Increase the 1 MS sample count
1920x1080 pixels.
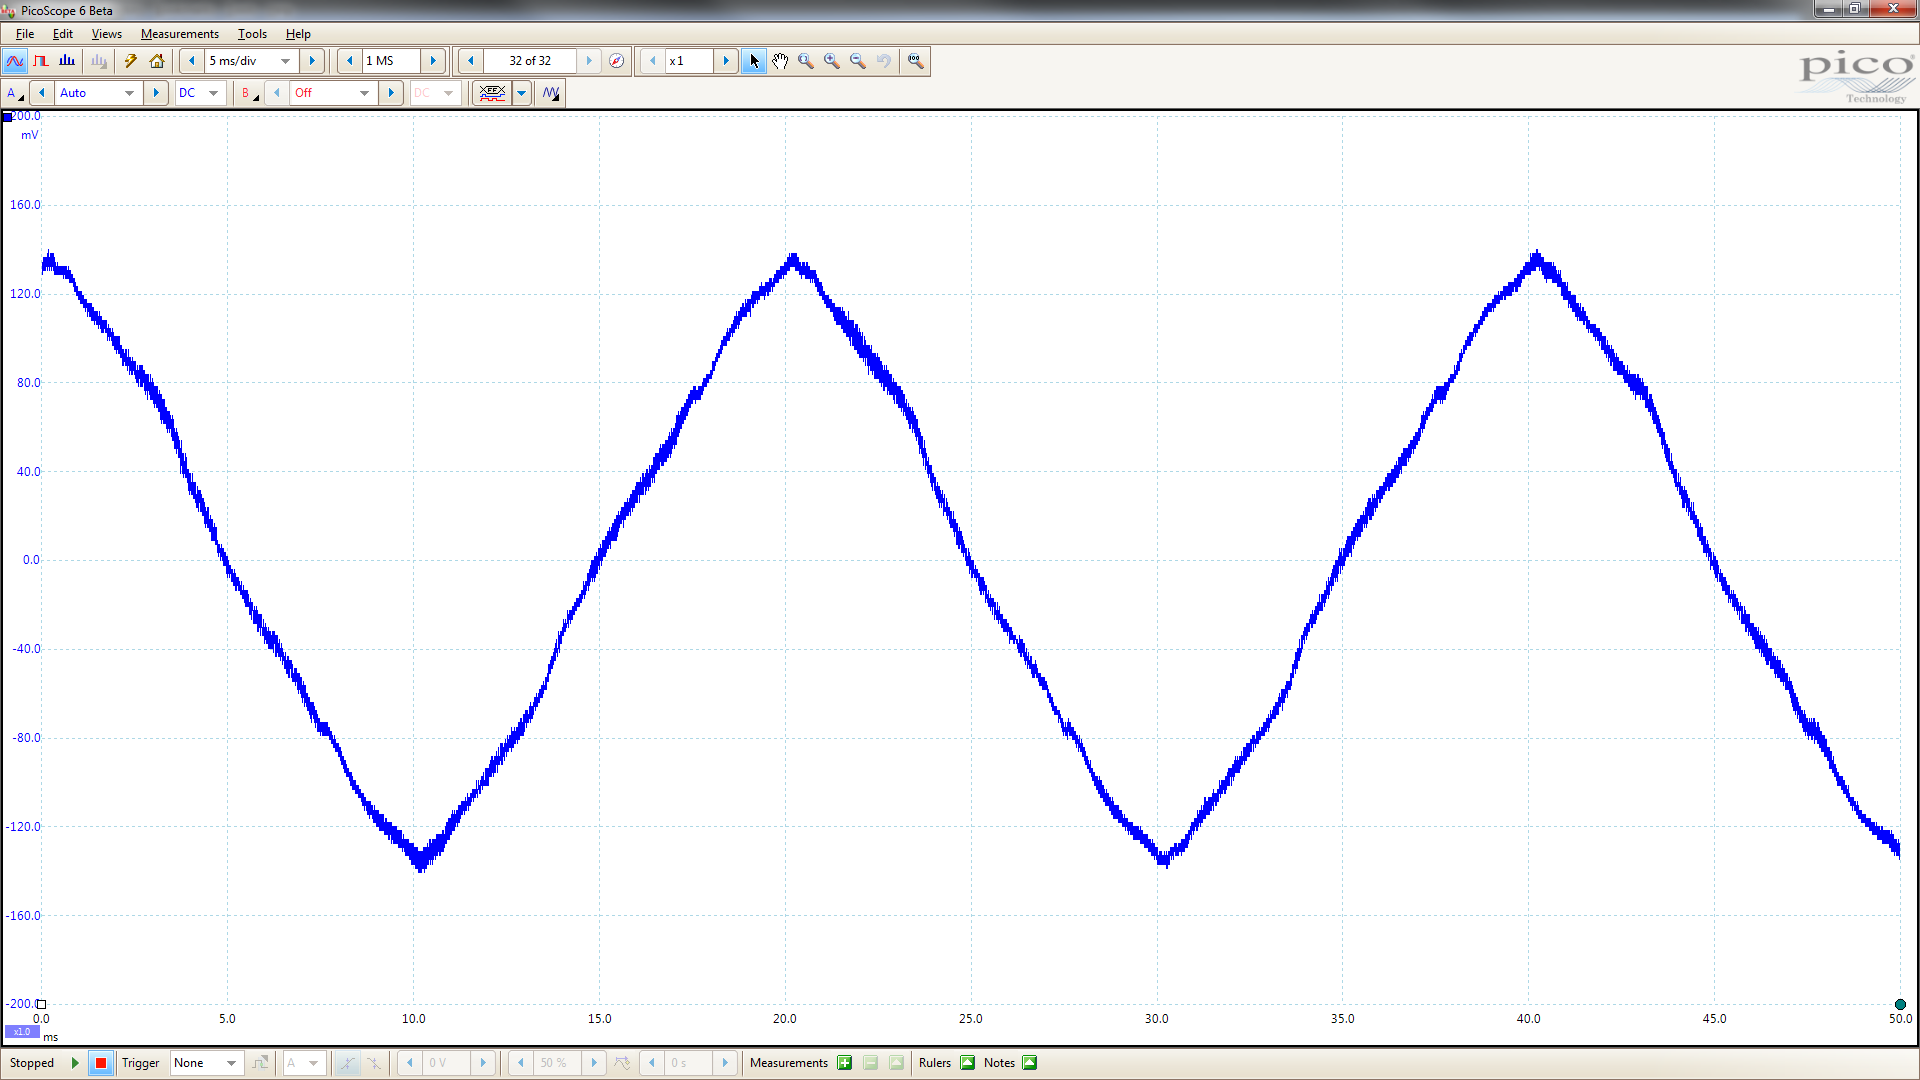click(433, 61)
